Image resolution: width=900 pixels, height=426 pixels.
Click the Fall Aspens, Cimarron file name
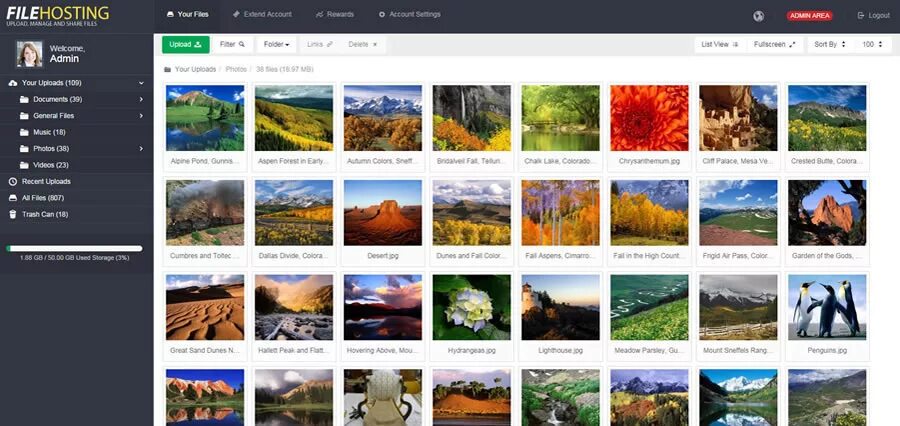[561, 256]
